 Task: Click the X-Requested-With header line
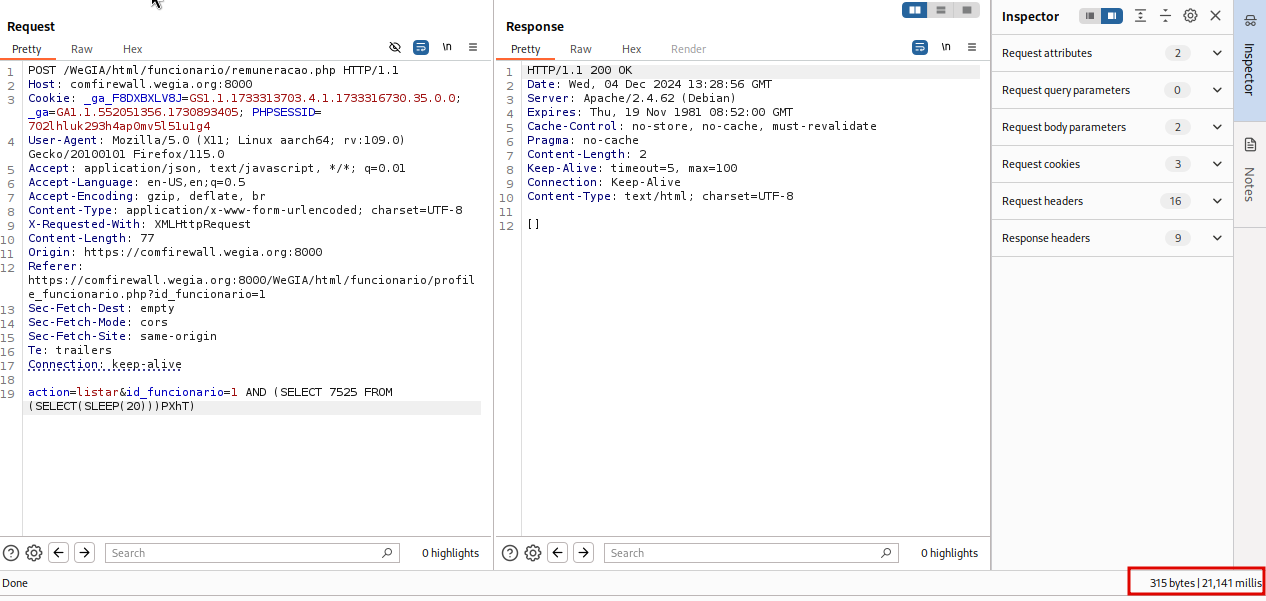[139, 224]
